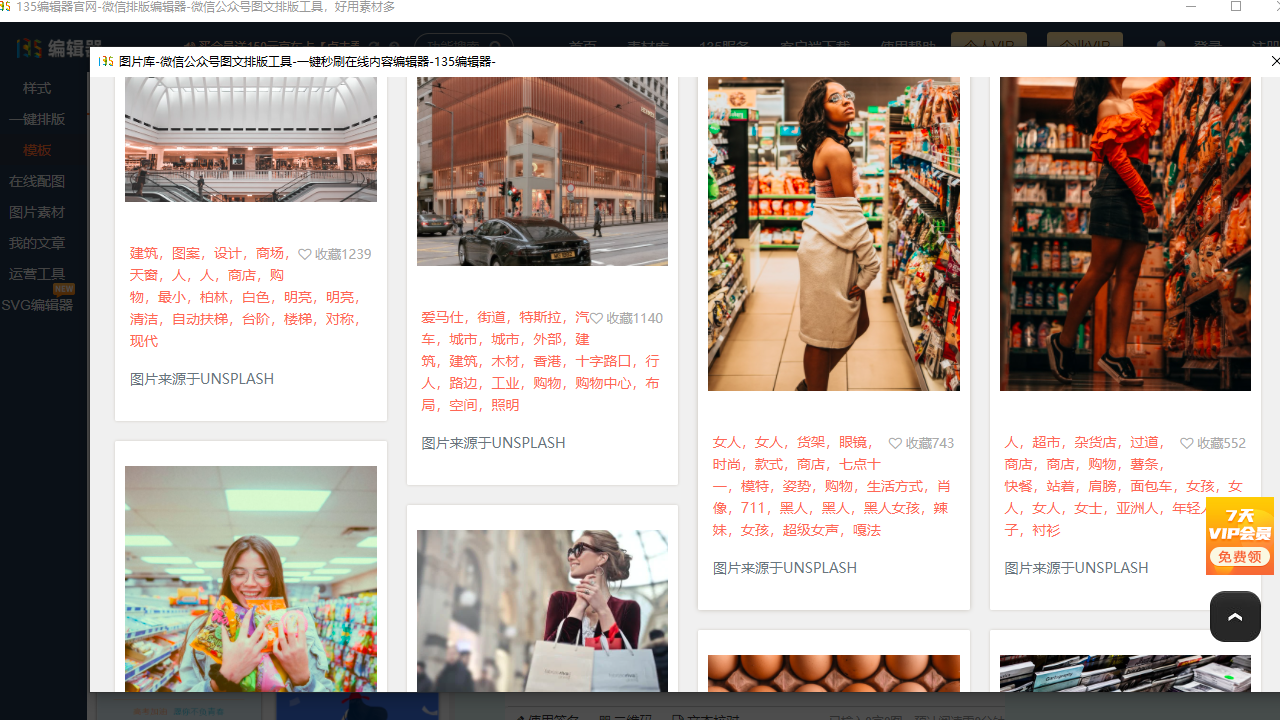Image resolution: width=1280 pixels, height=720 pixels.
Task: Open 图片素材 in the left sidebar
Action: click(37, 212)
